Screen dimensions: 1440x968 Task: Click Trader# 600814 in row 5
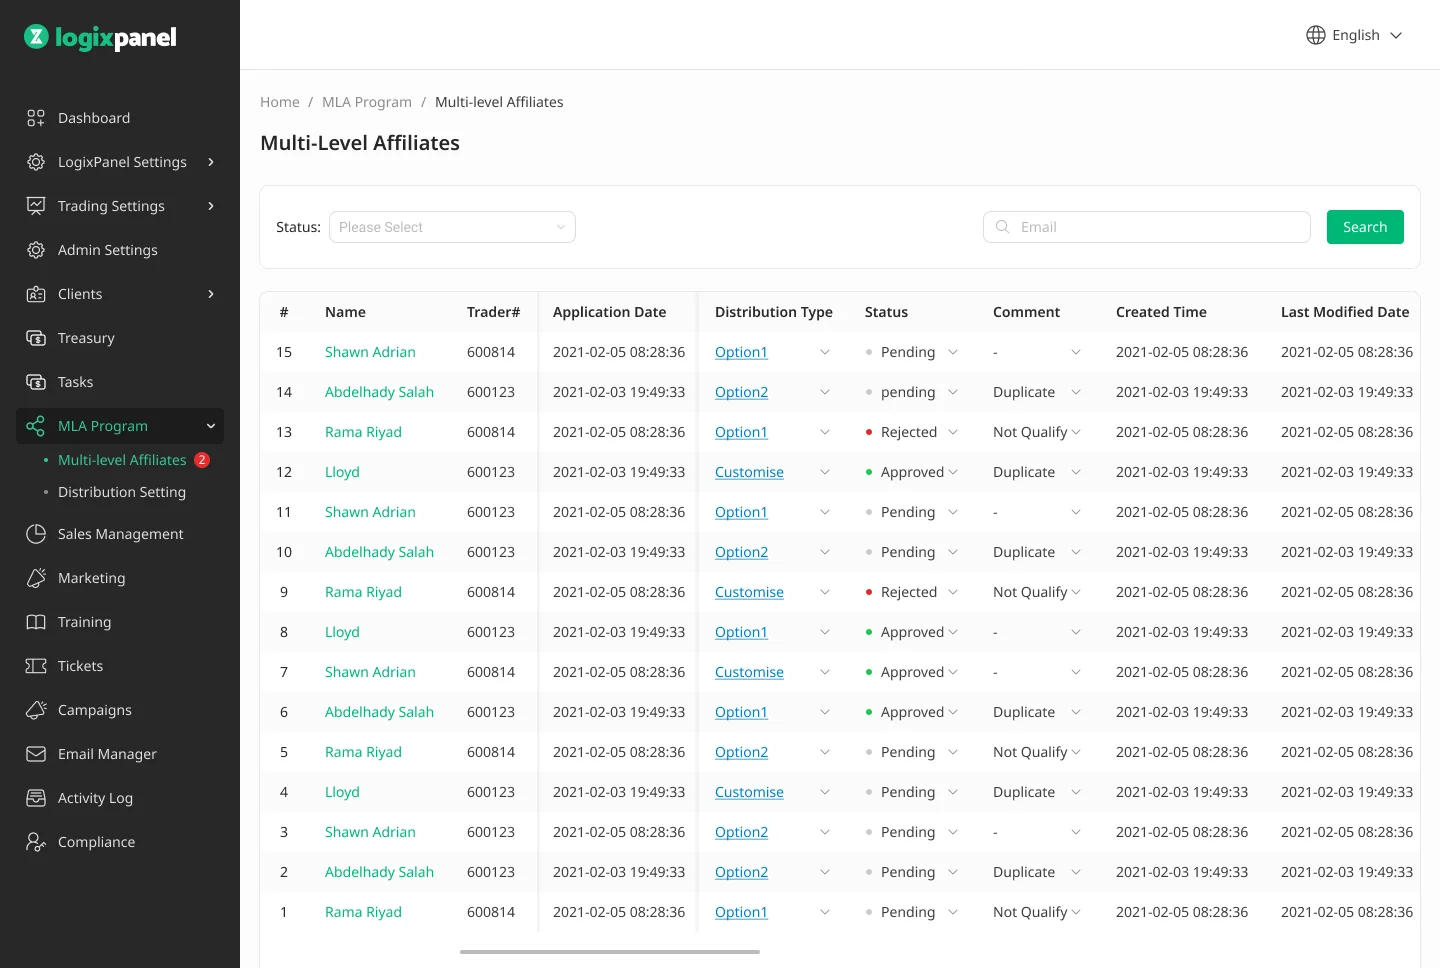pos(491,752)
